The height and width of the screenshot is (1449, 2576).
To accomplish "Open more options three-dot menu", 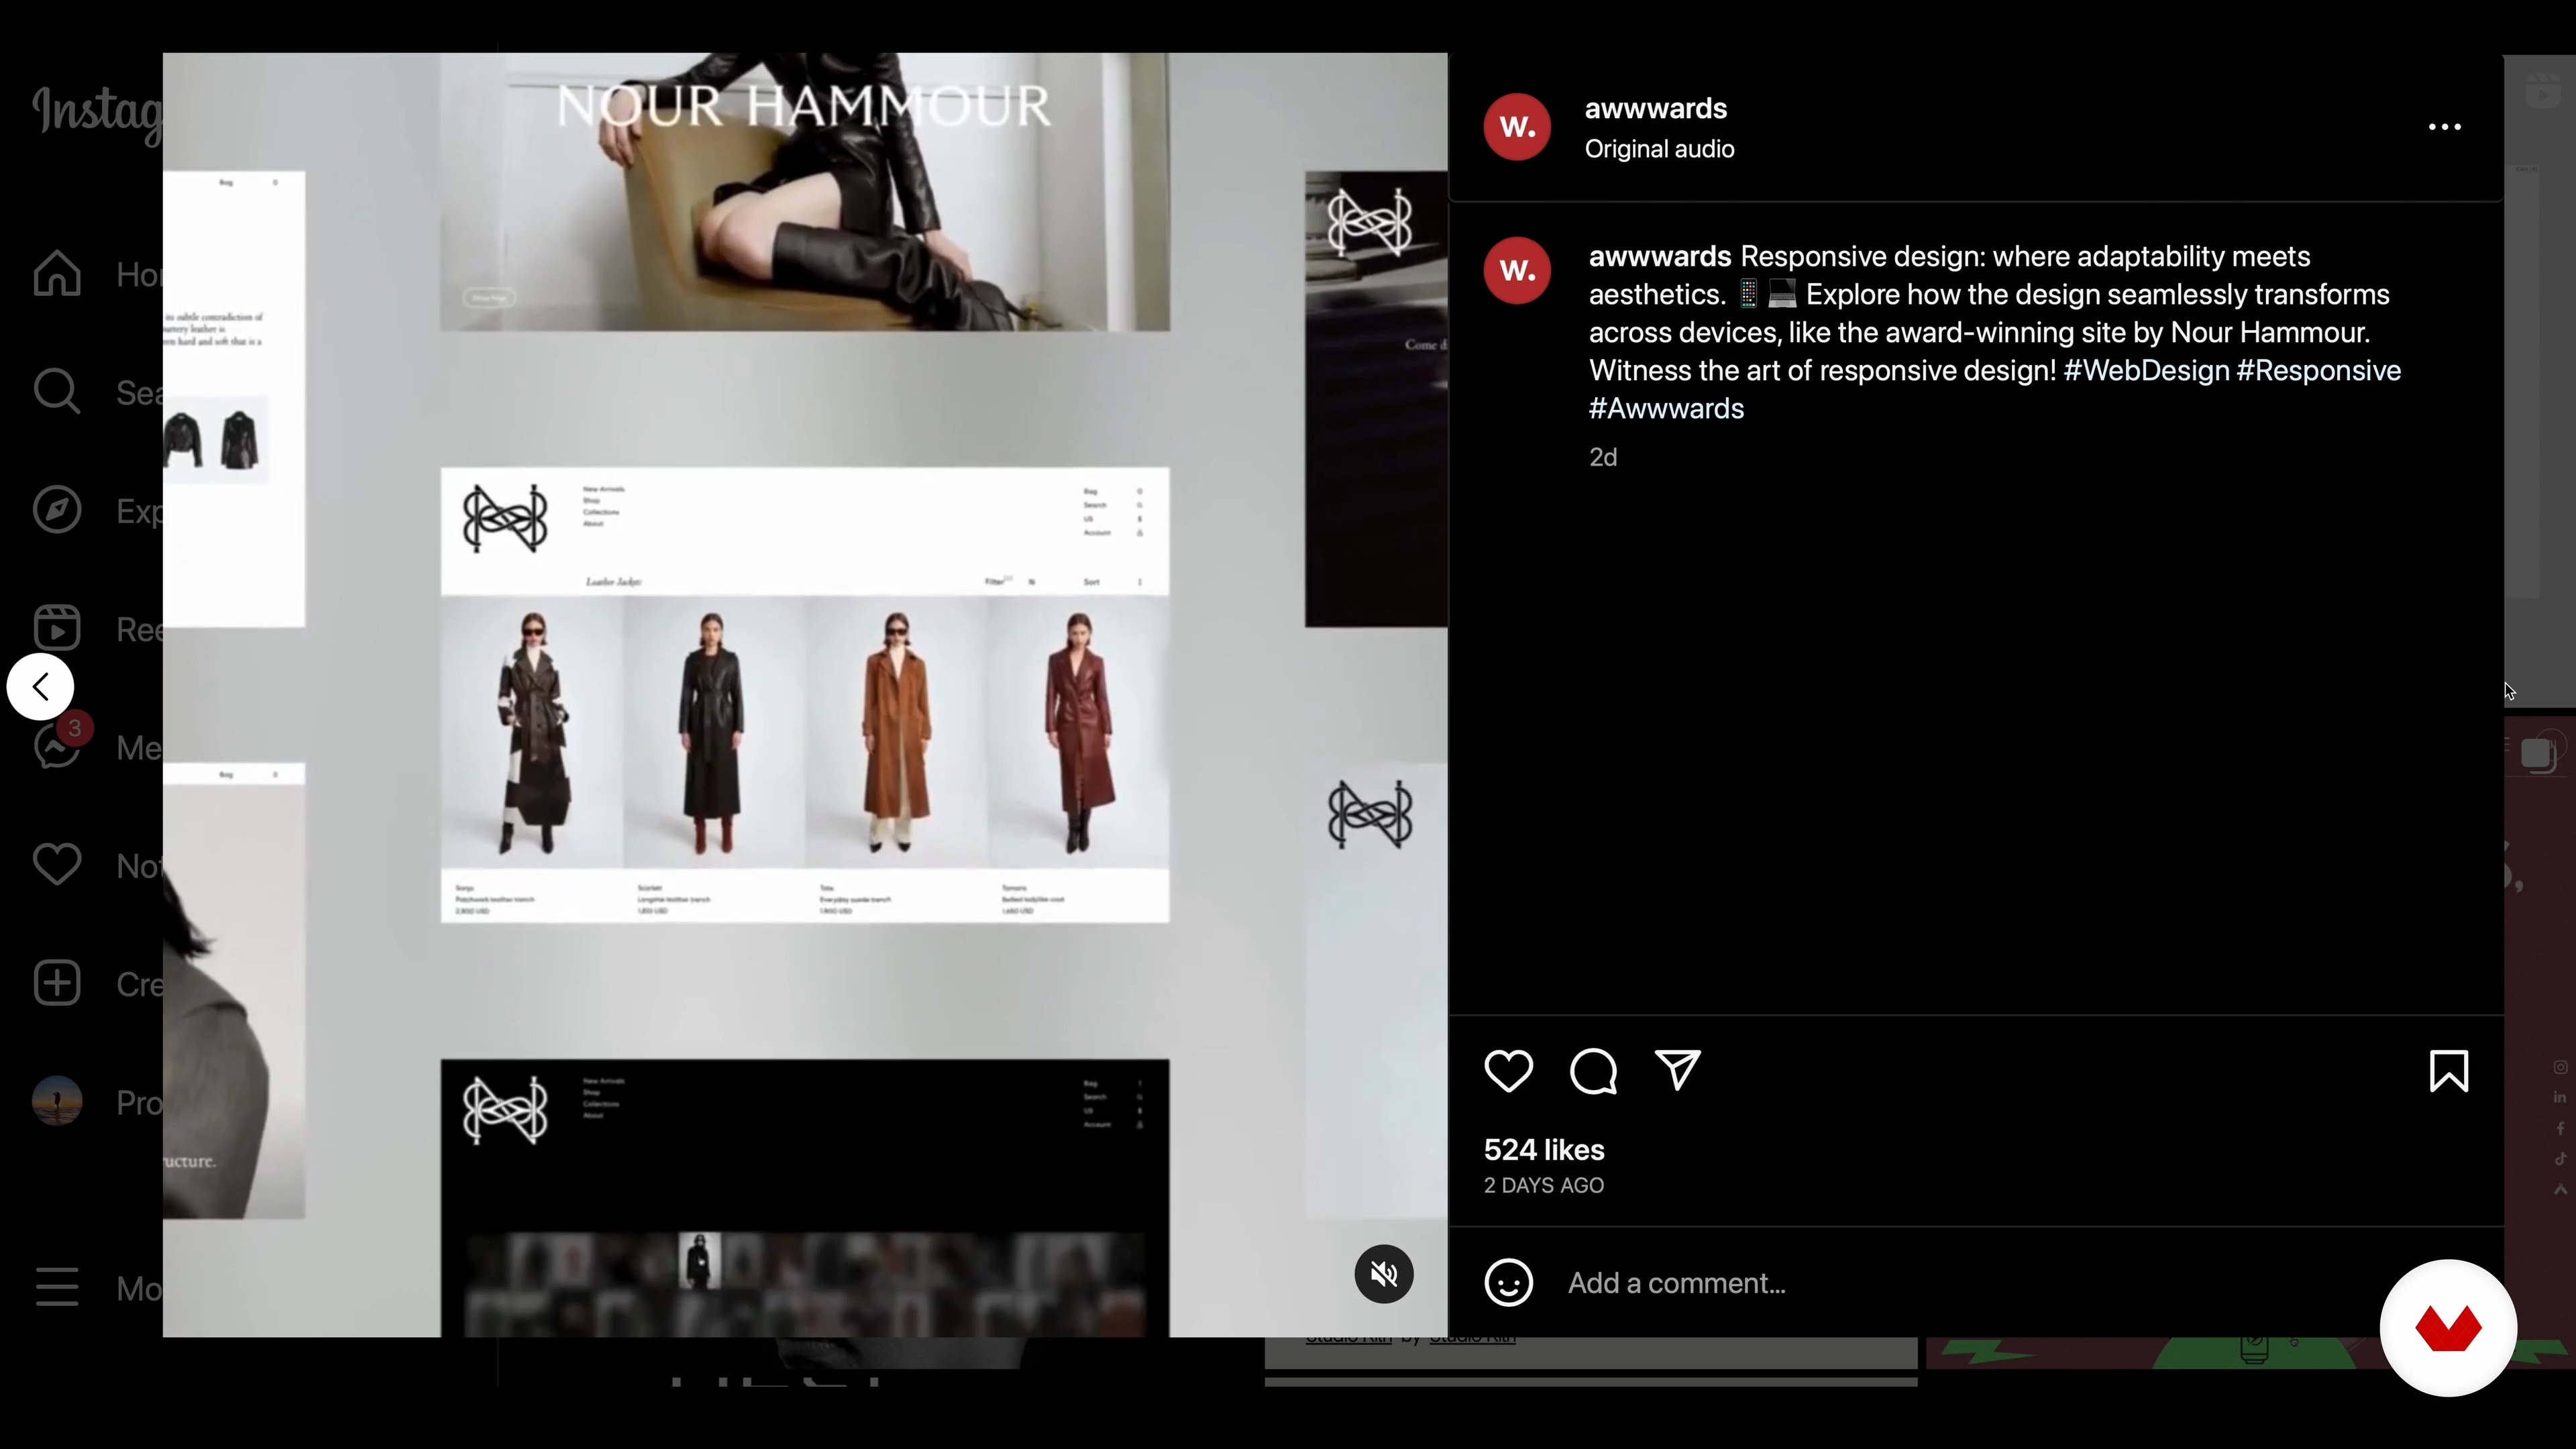I will (2445, 127).
